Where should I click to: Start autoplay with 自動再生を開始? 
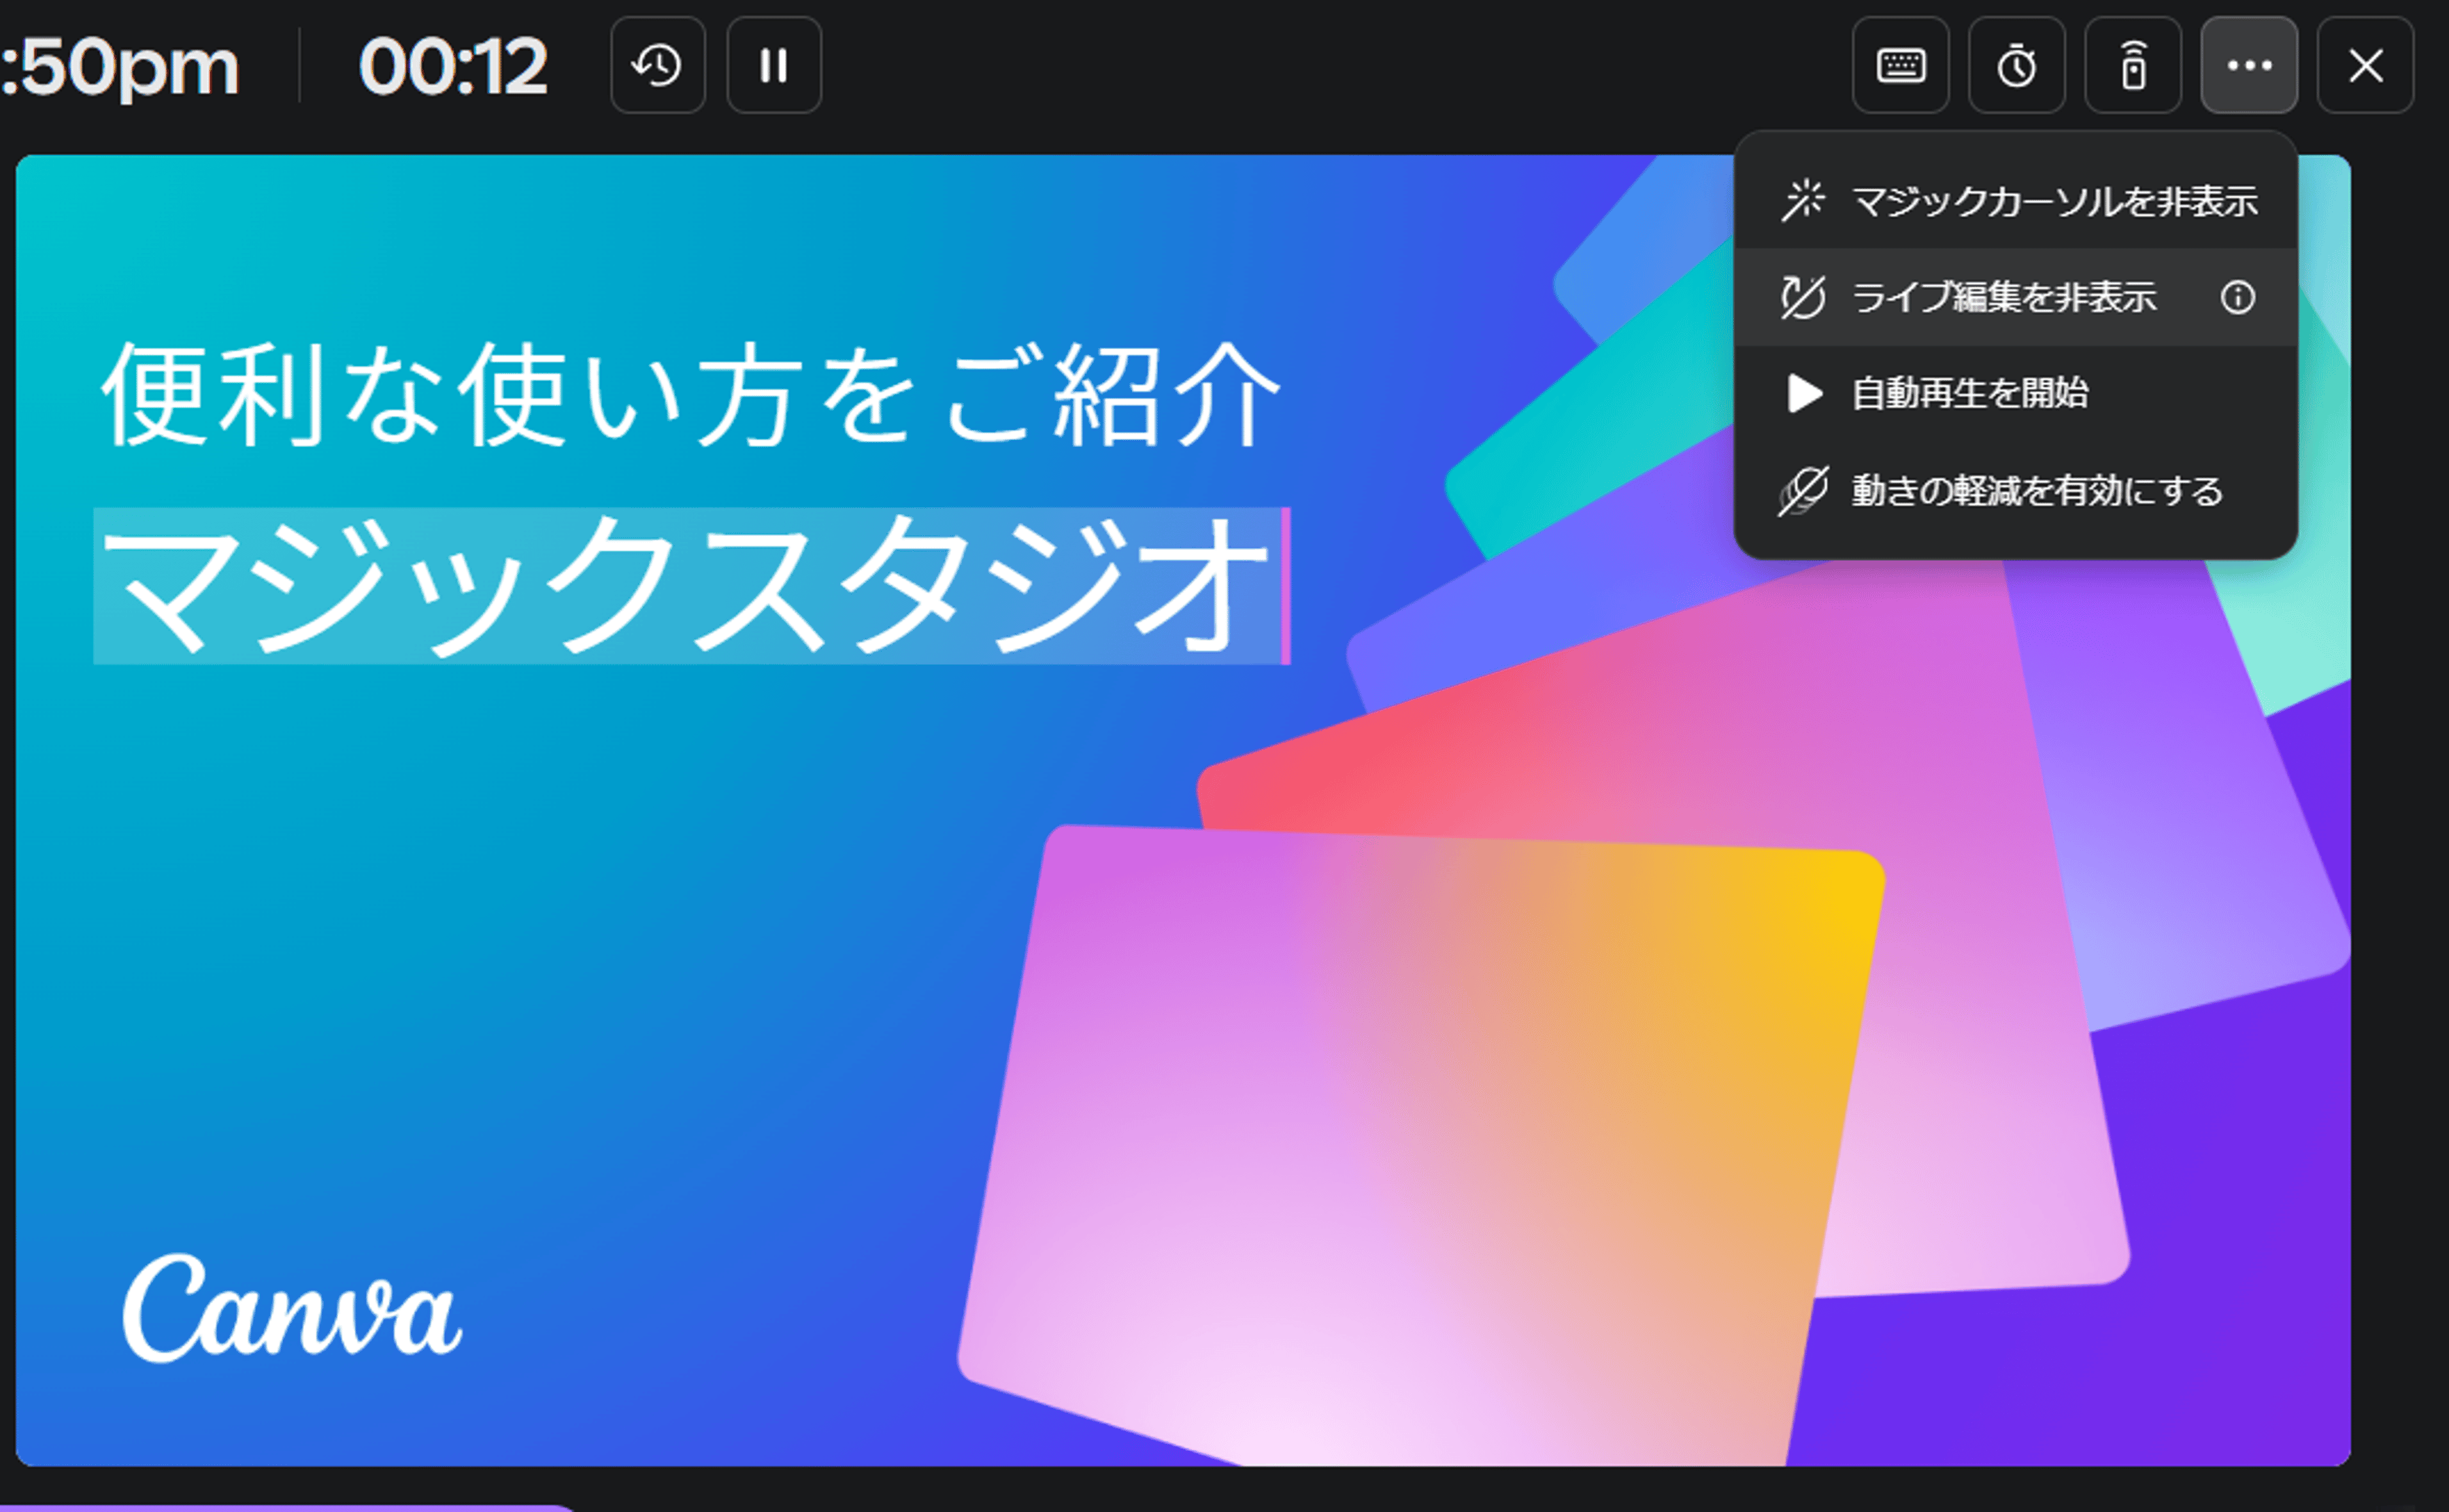(2016, 393)
